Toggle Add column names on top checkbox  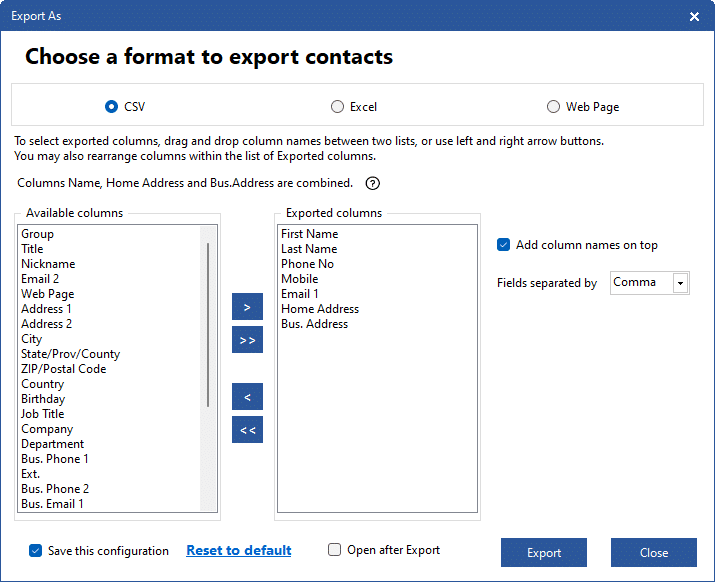(x=503, y=245)
